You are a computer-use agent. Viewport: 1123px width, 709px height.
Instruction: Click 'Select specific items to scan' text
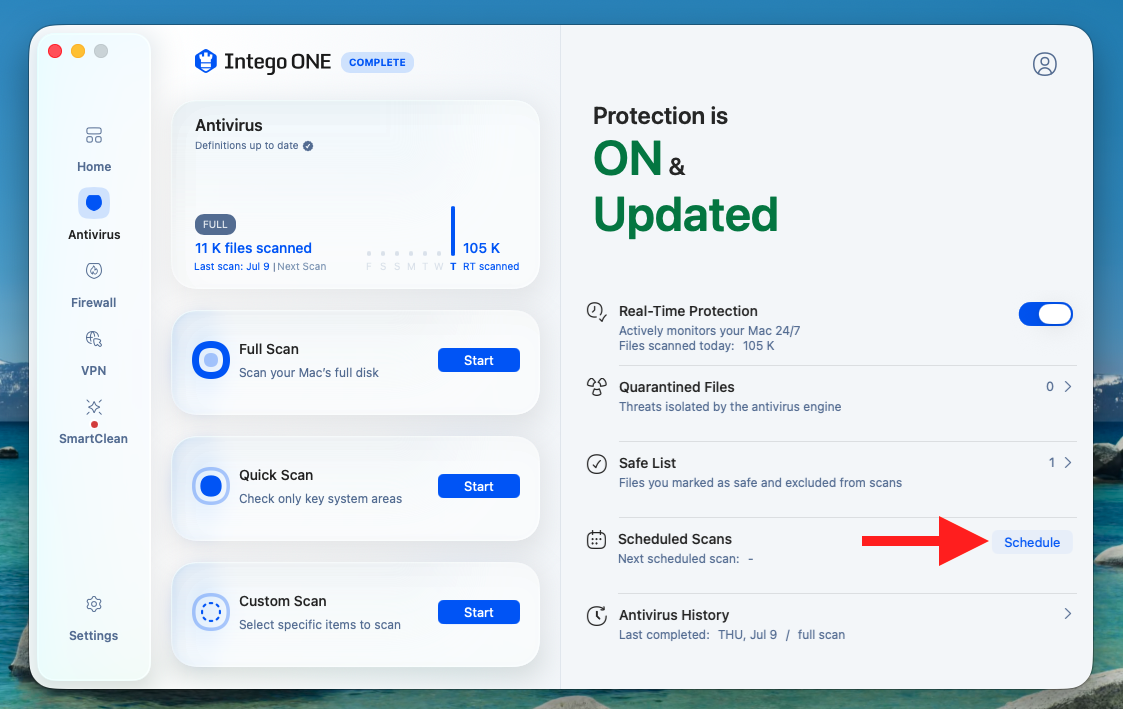319,624
